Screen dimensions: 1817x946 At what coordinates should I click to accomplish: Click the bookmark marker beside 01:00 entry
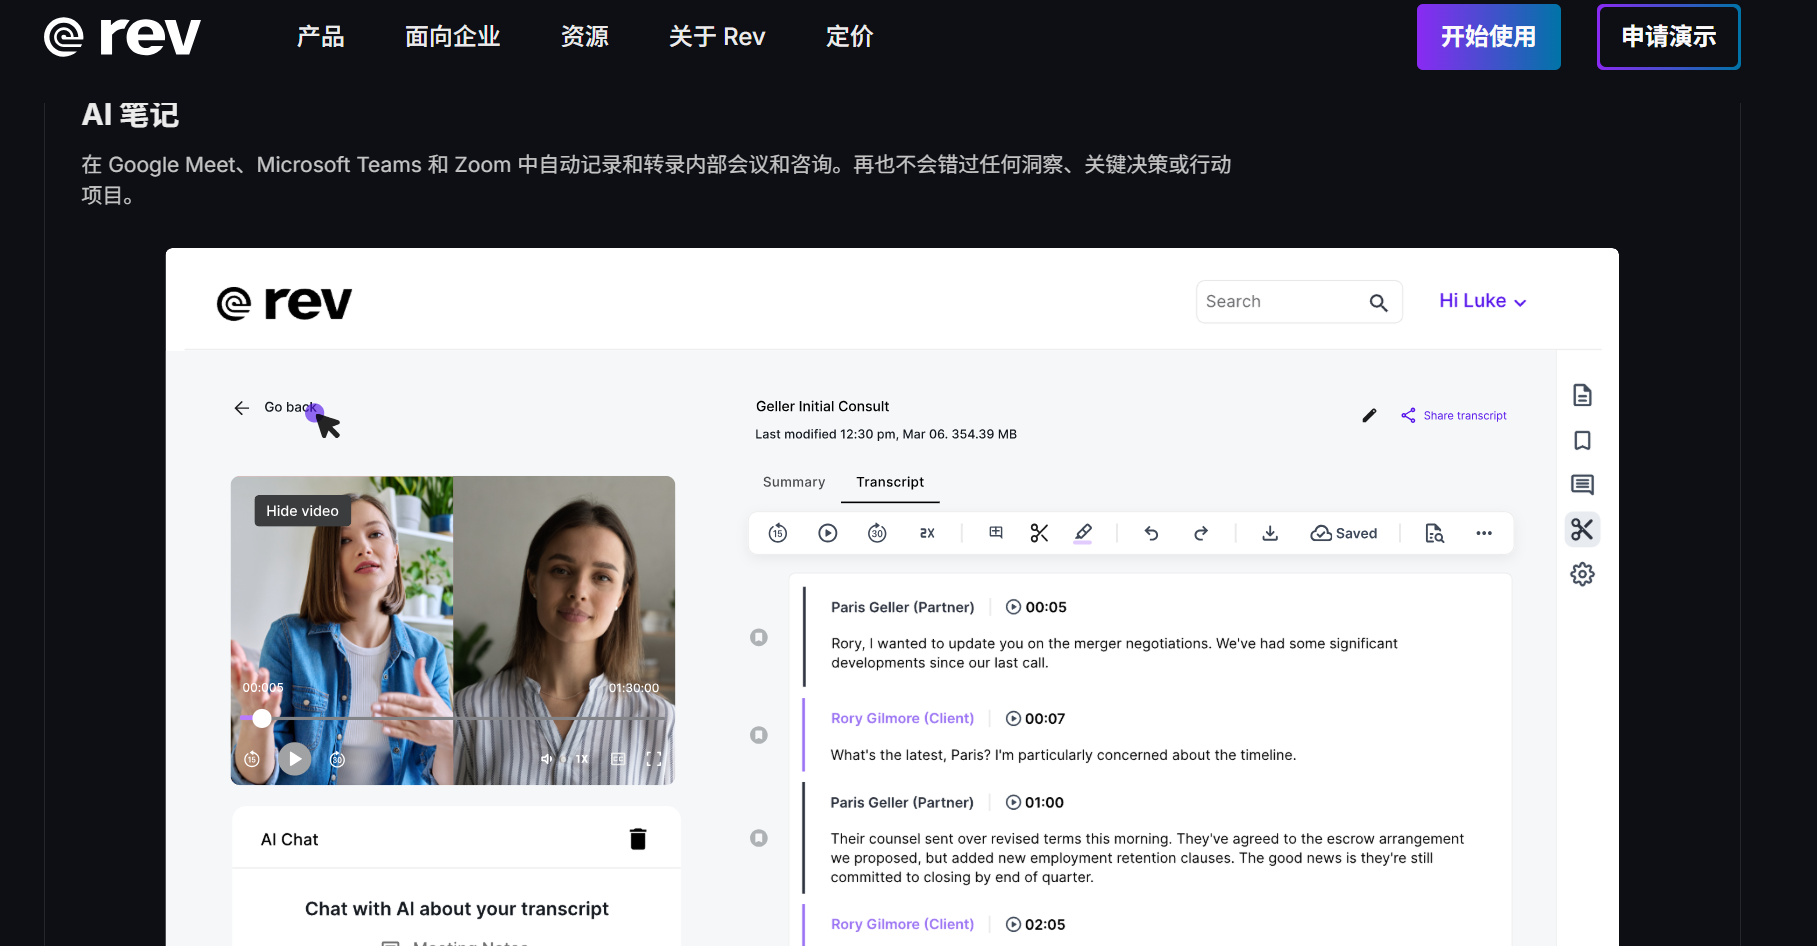759,838
